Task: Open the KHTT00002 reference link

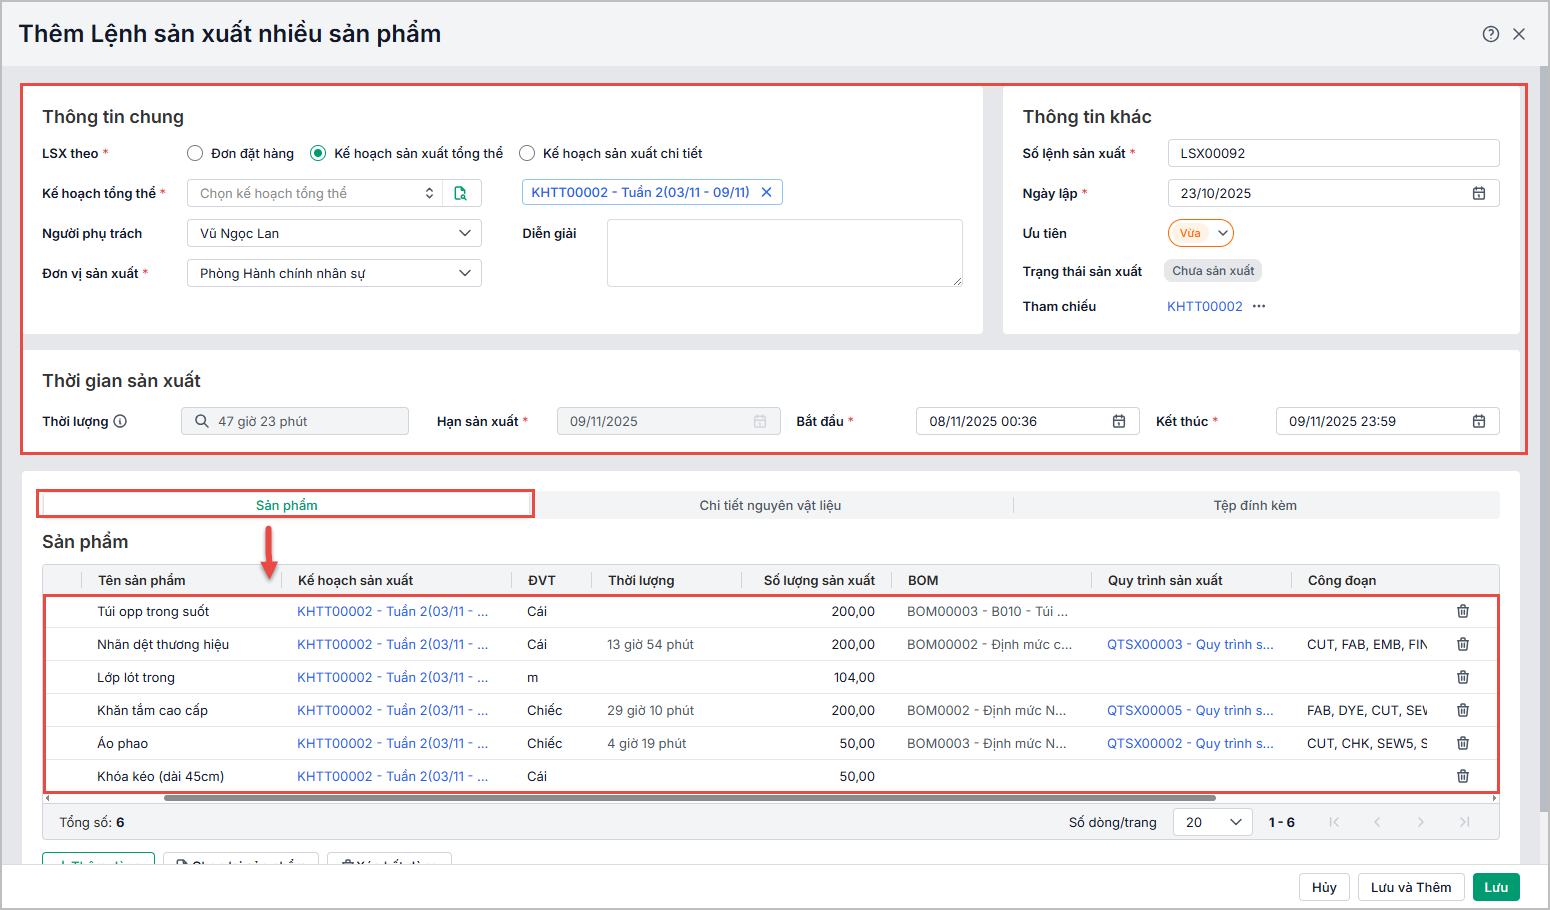Action: (x=1205, y=306)
